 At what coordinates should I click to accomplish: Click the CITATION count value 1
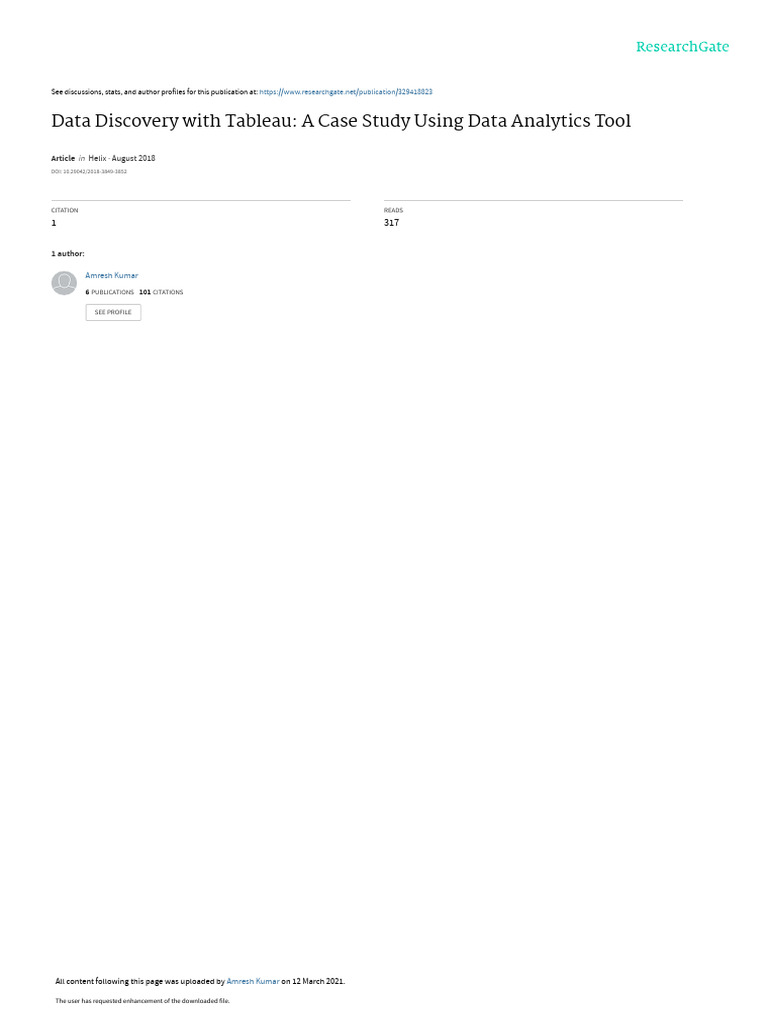point(54,223)
